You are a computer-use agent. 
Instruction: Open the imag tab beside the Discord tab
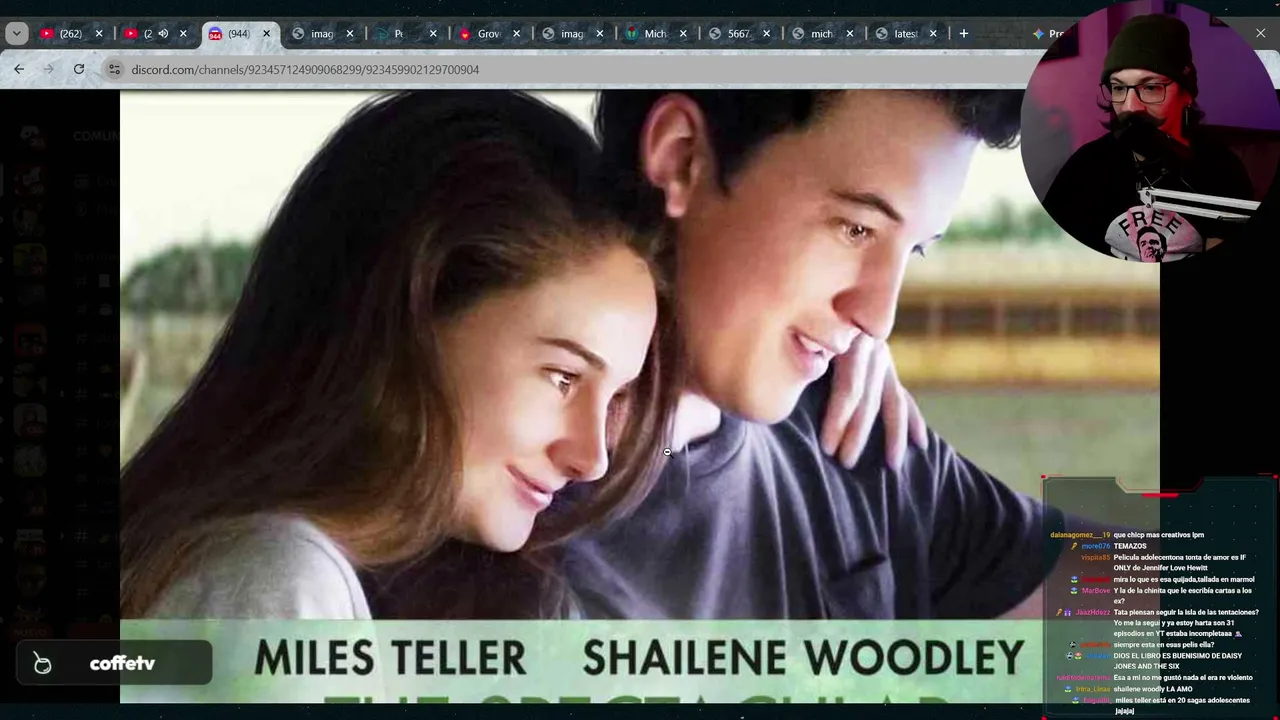(321, 33)
